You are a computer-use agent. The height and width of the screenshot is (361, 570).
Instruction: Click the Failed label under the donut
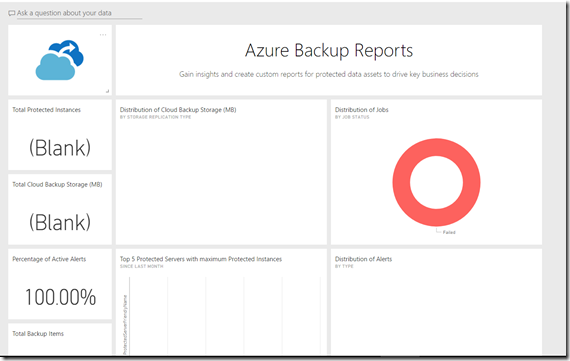(x=449, y=232)
